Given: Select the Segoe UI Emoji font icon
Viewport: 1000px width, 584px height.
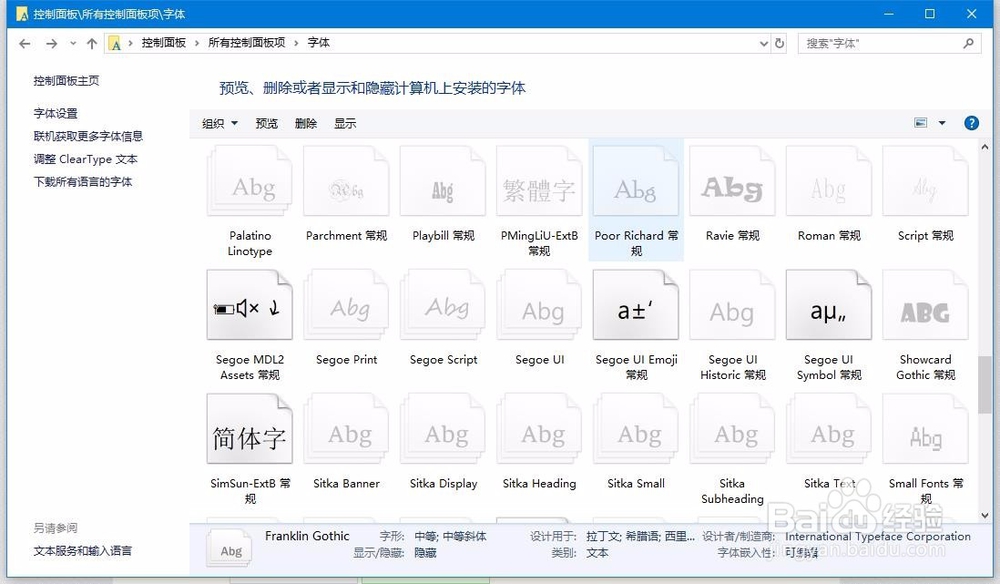Looking at the screenshot, I should coord(636,305).
